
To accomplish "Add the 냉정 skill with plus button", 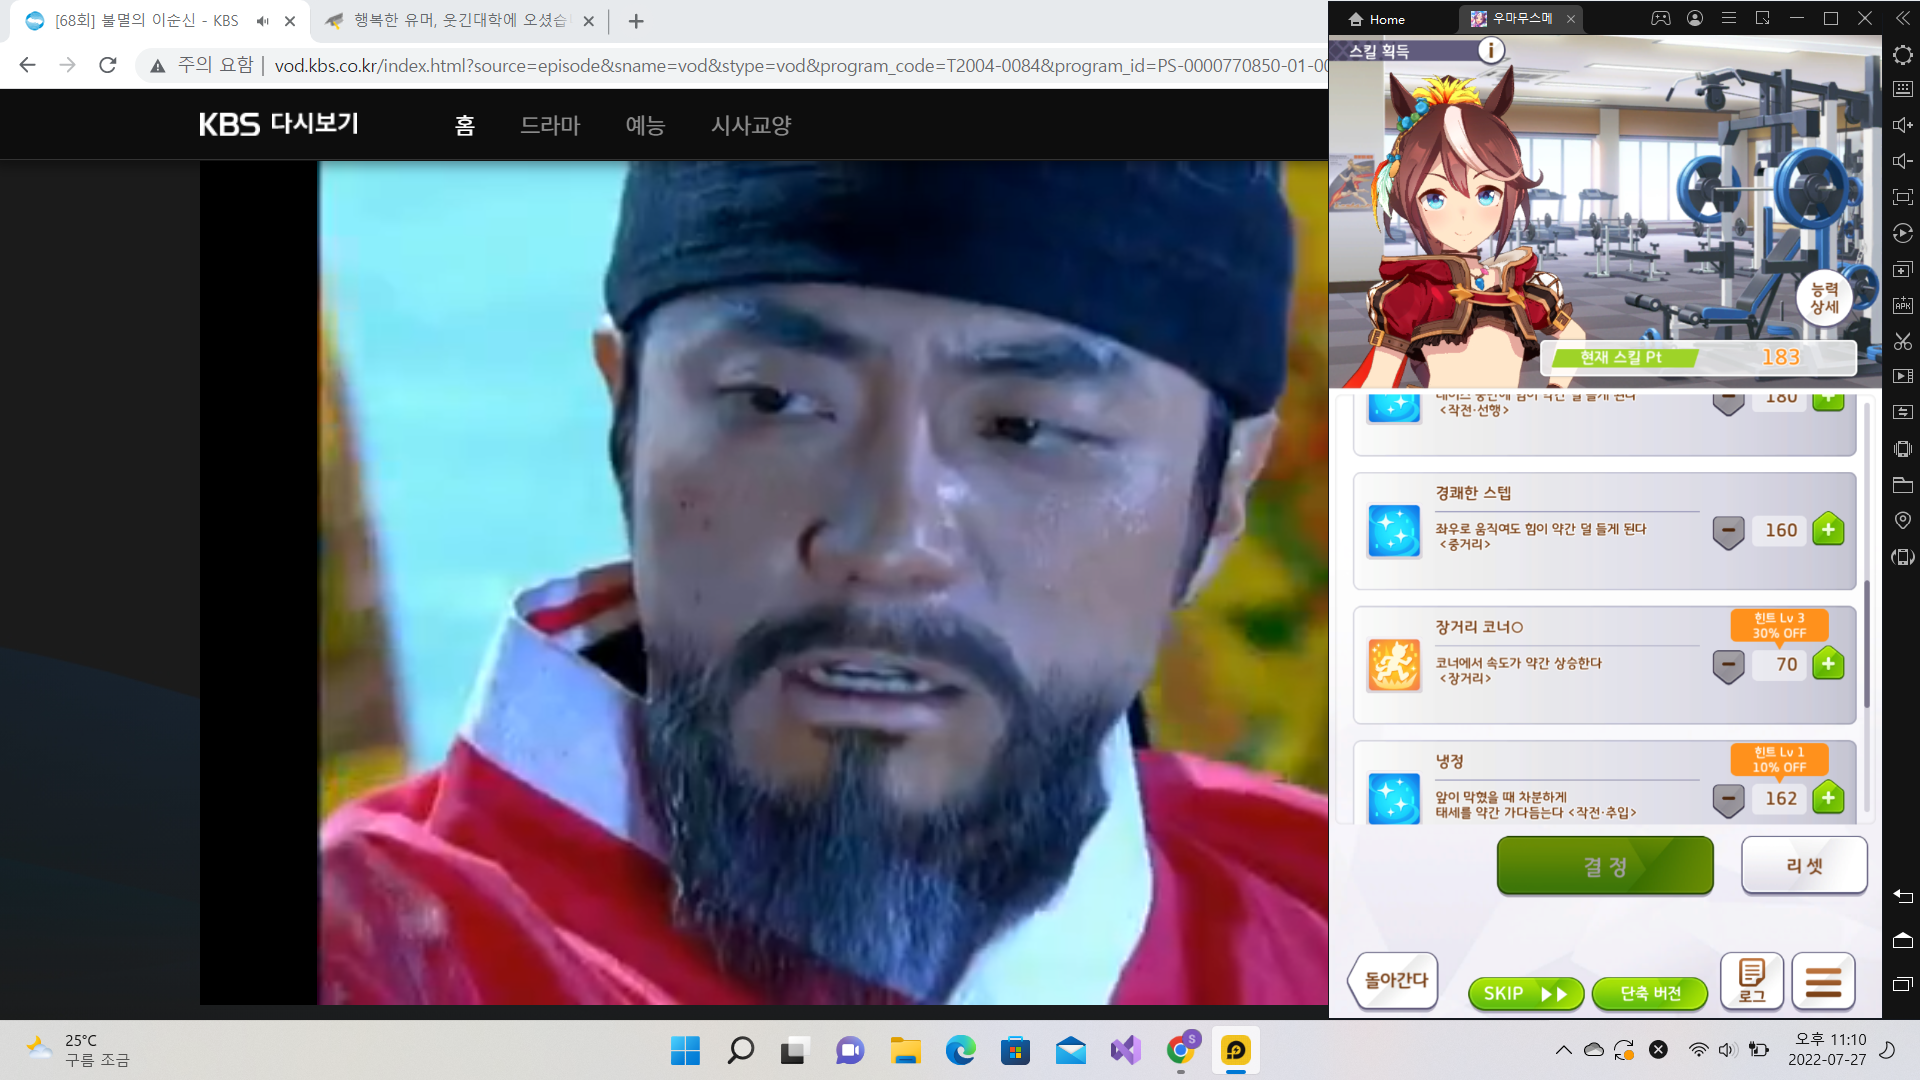I will click(1828, 798).
